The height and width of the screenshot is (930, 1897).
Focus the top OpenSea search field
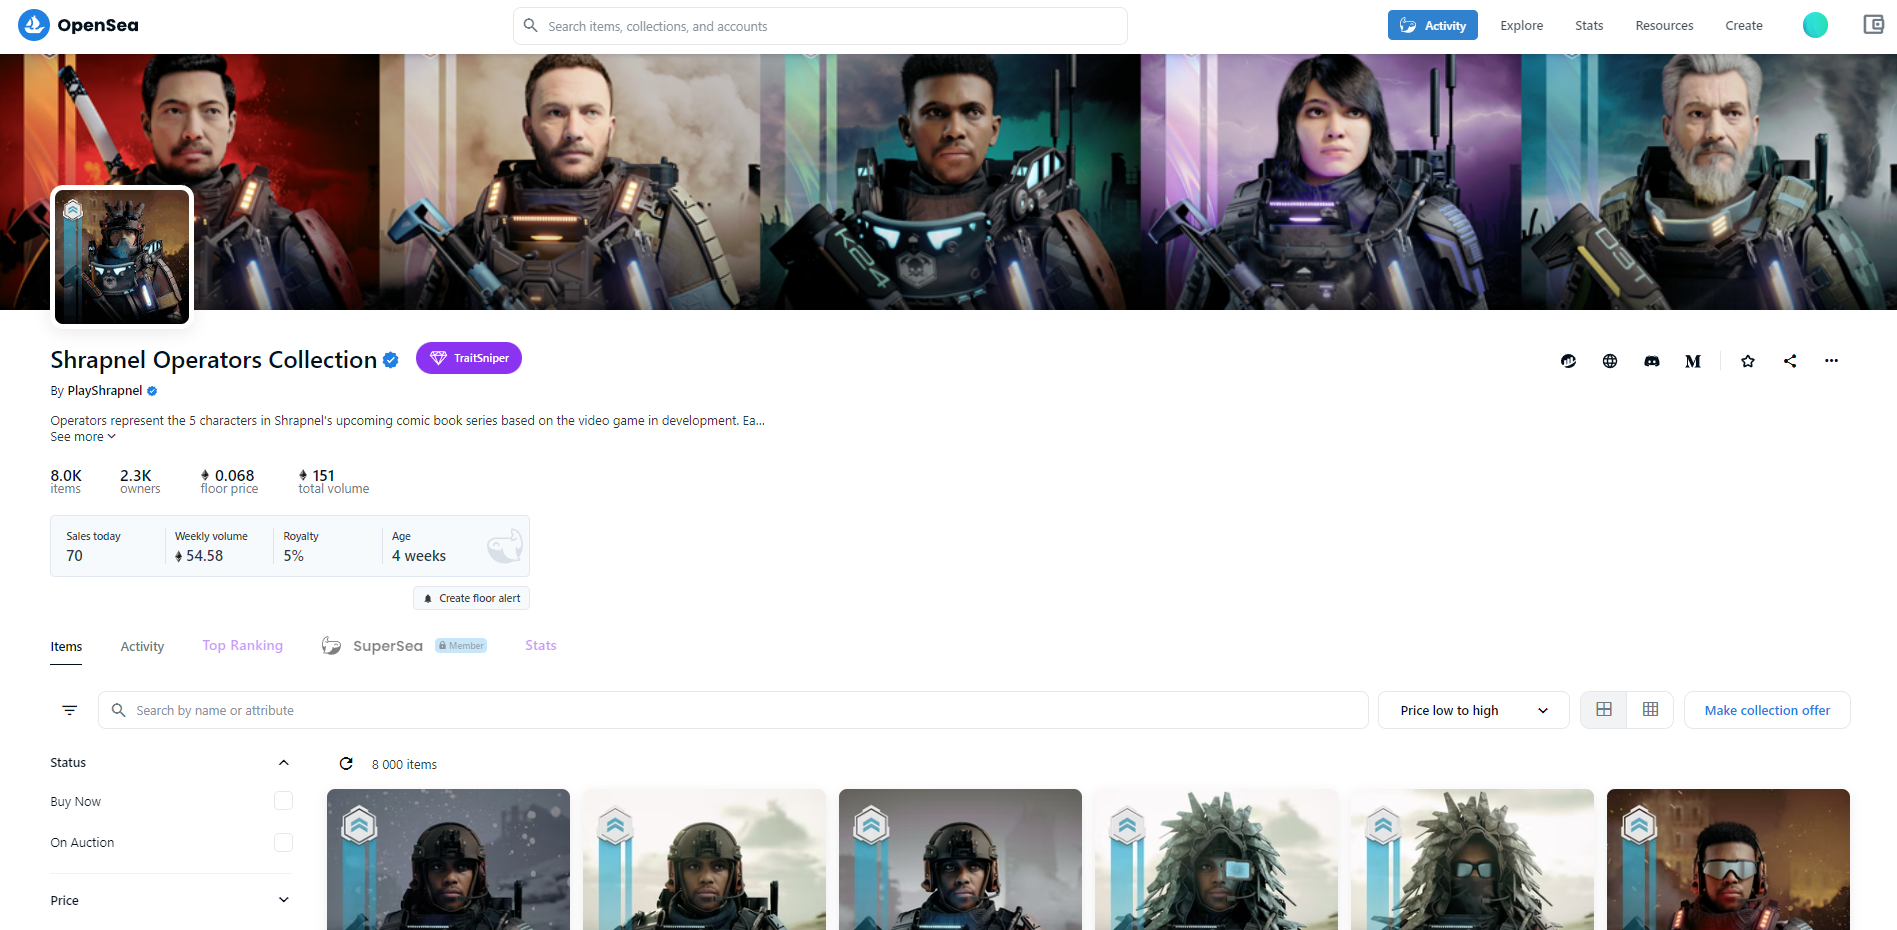(x=820, y=26)
